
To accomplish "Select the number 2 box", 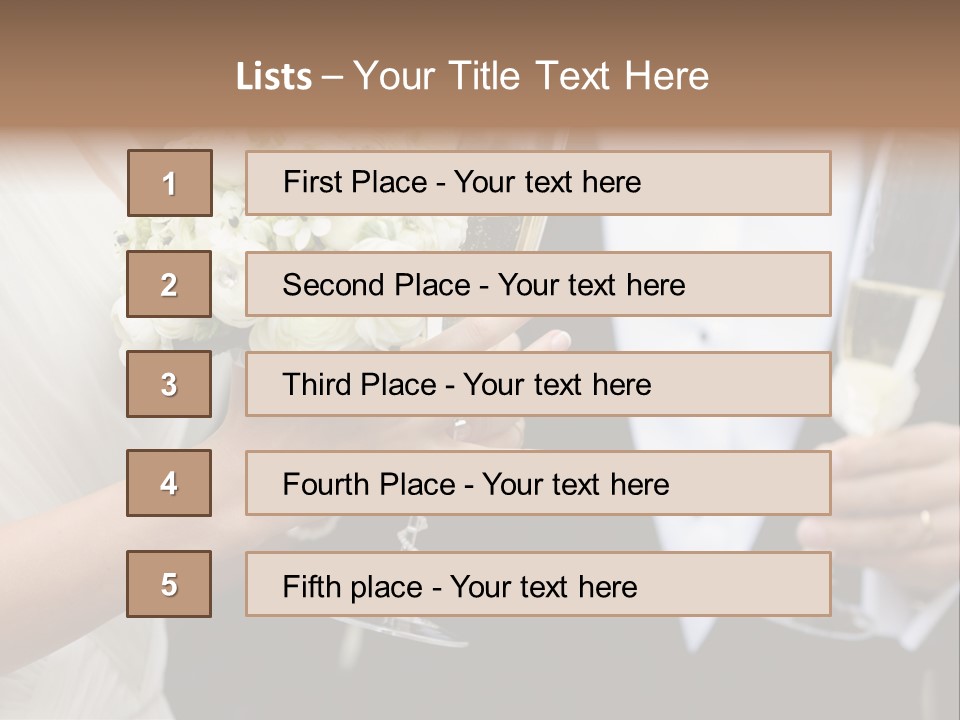I will pos(169,284).
